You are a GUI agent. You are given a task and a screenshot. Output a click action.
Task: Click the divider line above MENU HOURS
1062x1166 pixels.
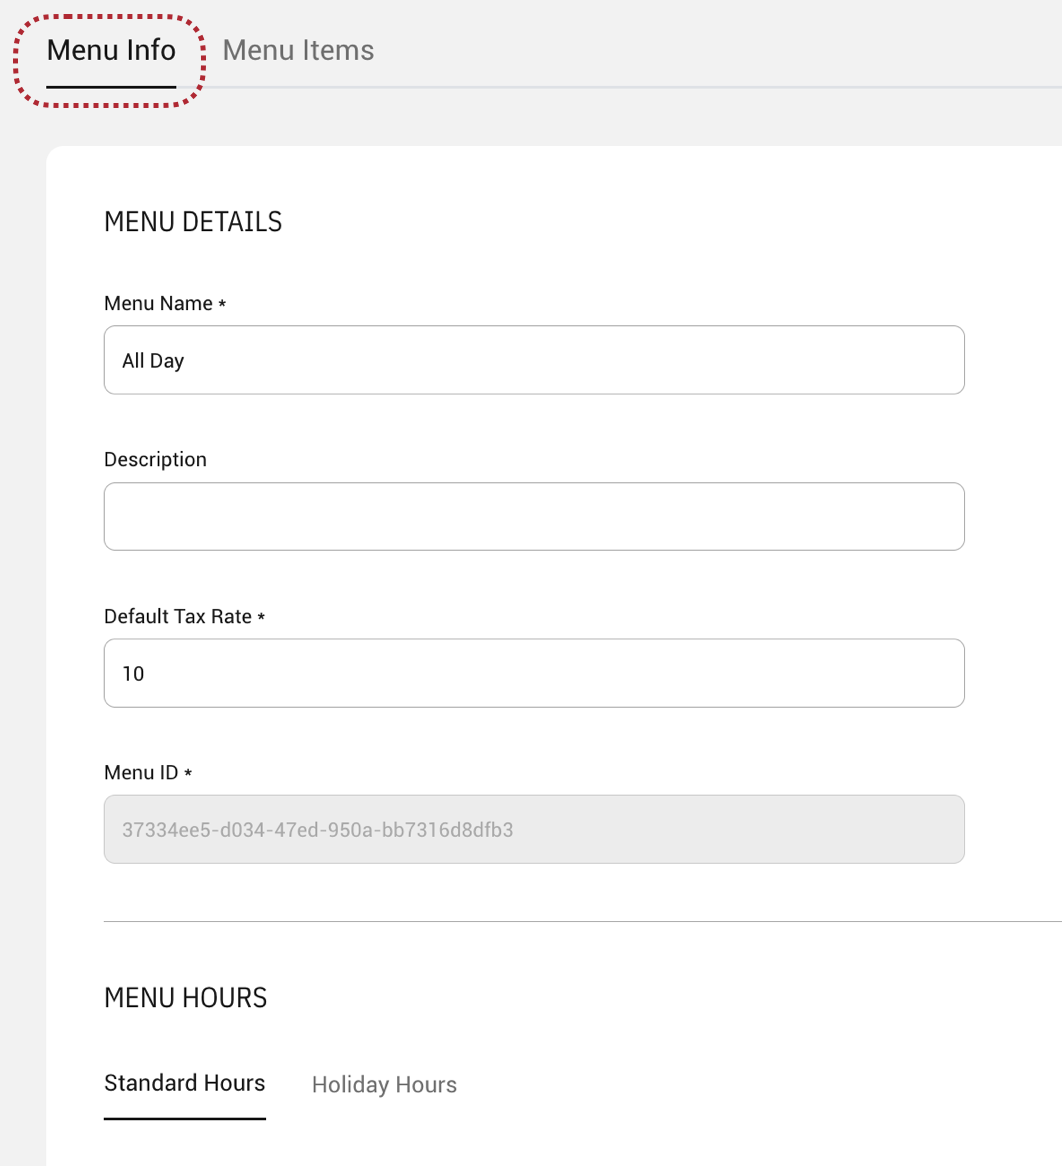tap(582, 921)
